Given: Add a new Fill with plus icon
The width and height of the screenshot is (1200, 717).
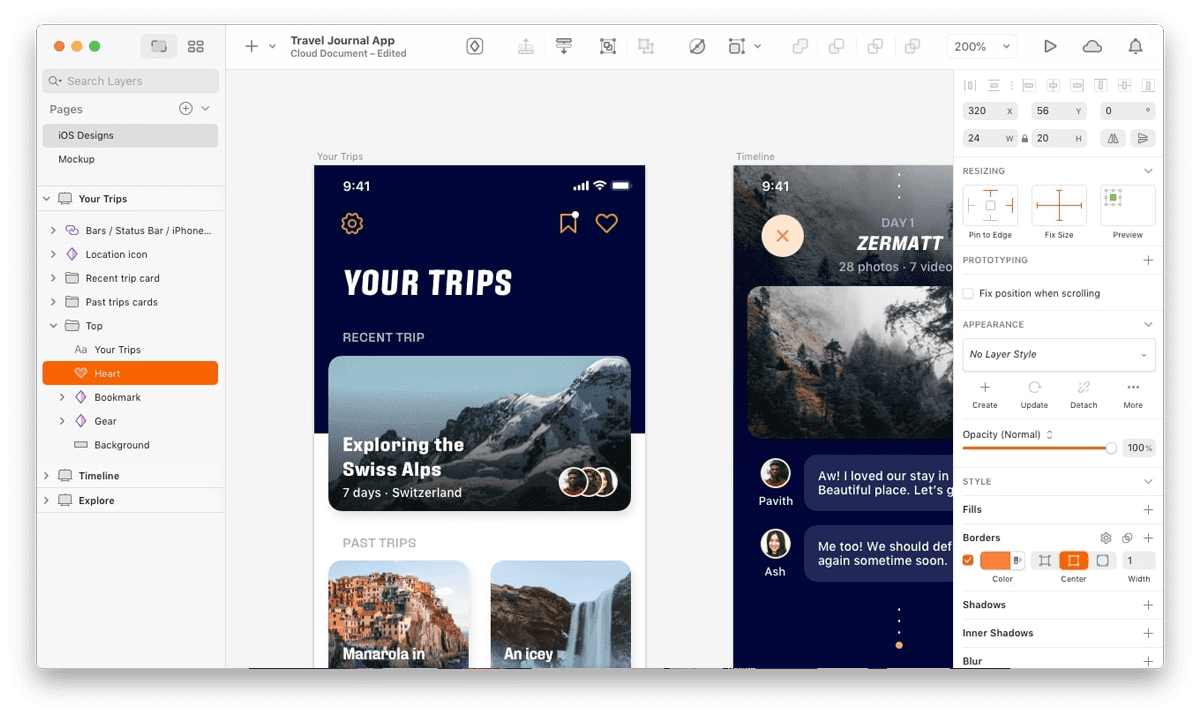Looking at the screenshot, I should [1148, 510].
